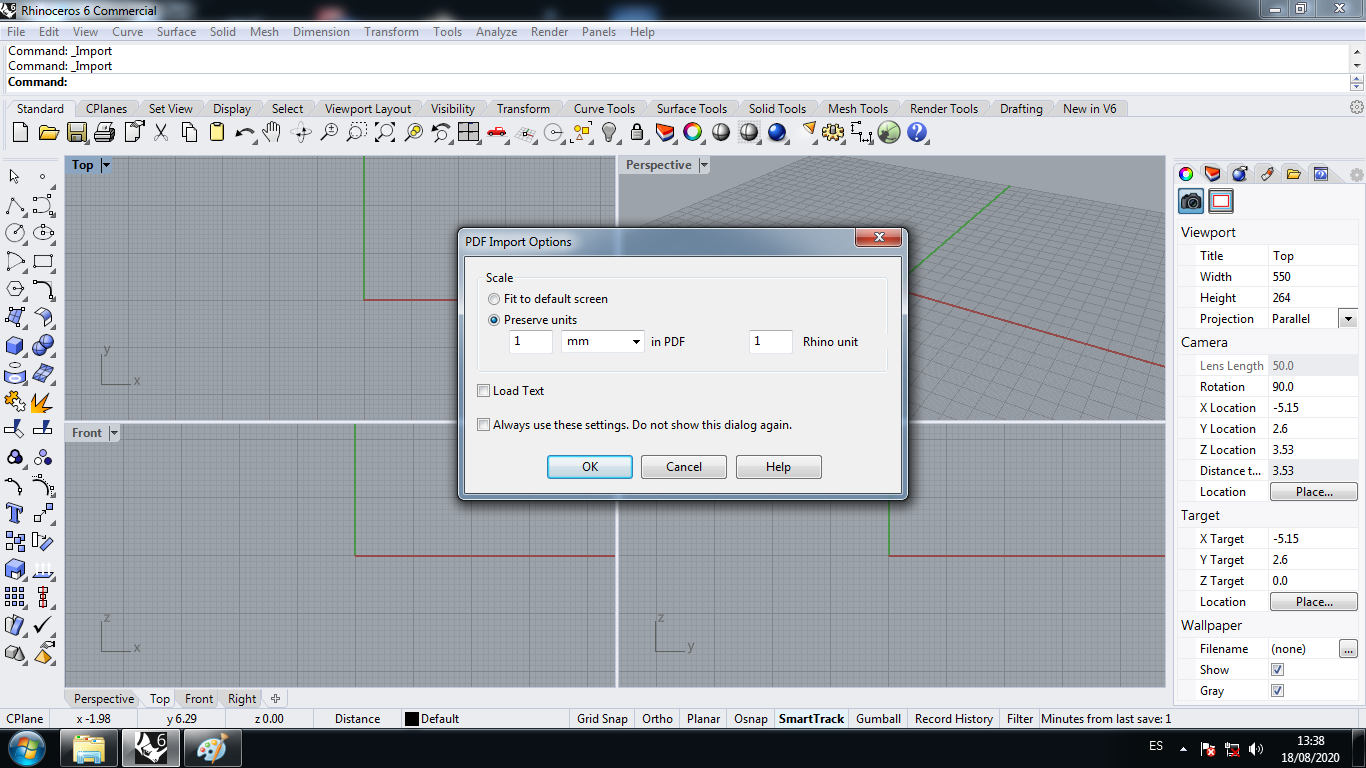
Task: Confirm PDF import with OK button
Action: coord(590,467)
